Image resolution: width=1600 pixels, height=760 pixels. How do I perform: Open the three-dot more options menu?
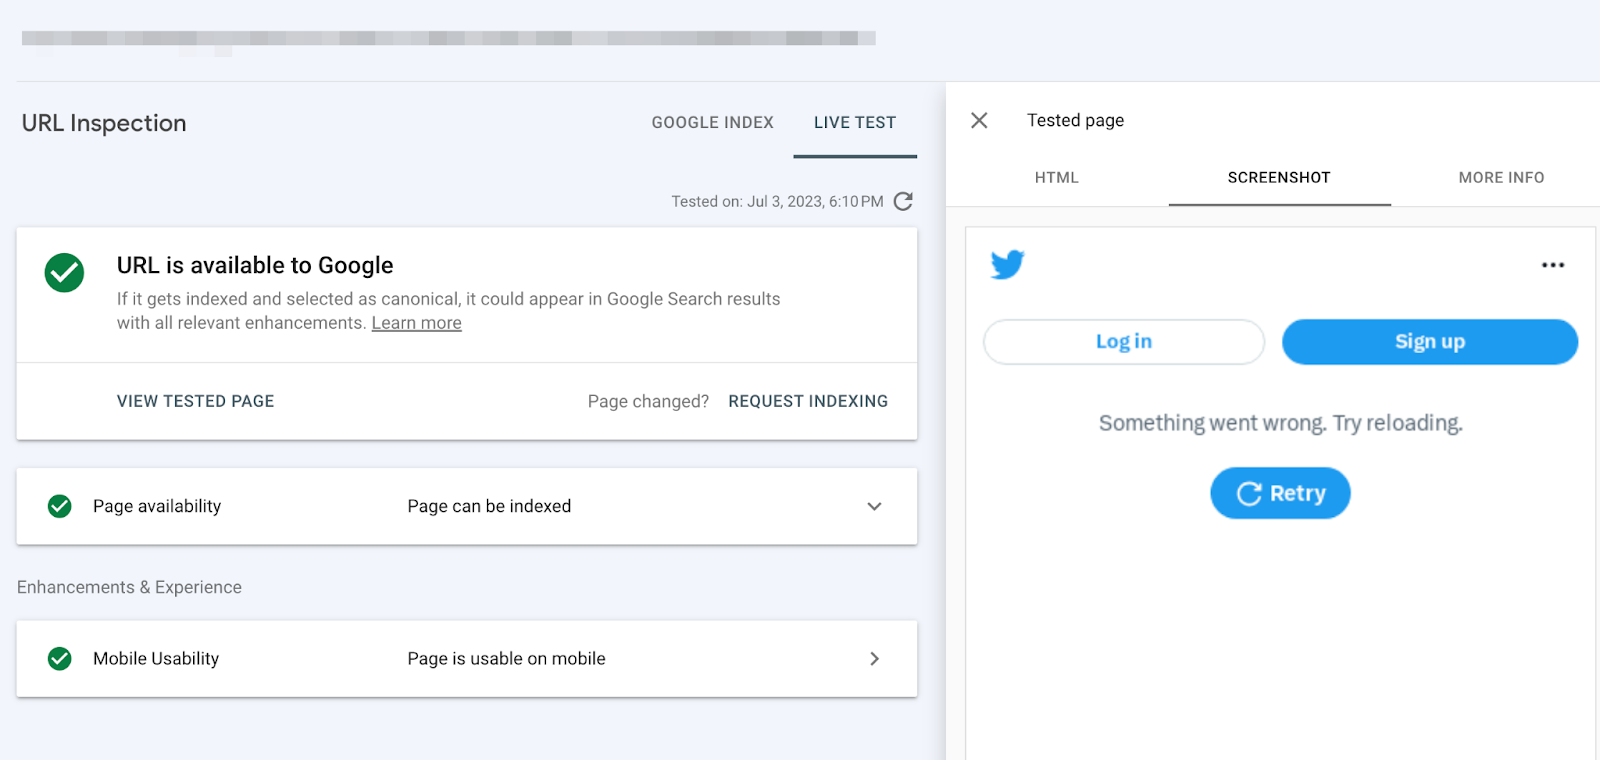point(1552,265)
